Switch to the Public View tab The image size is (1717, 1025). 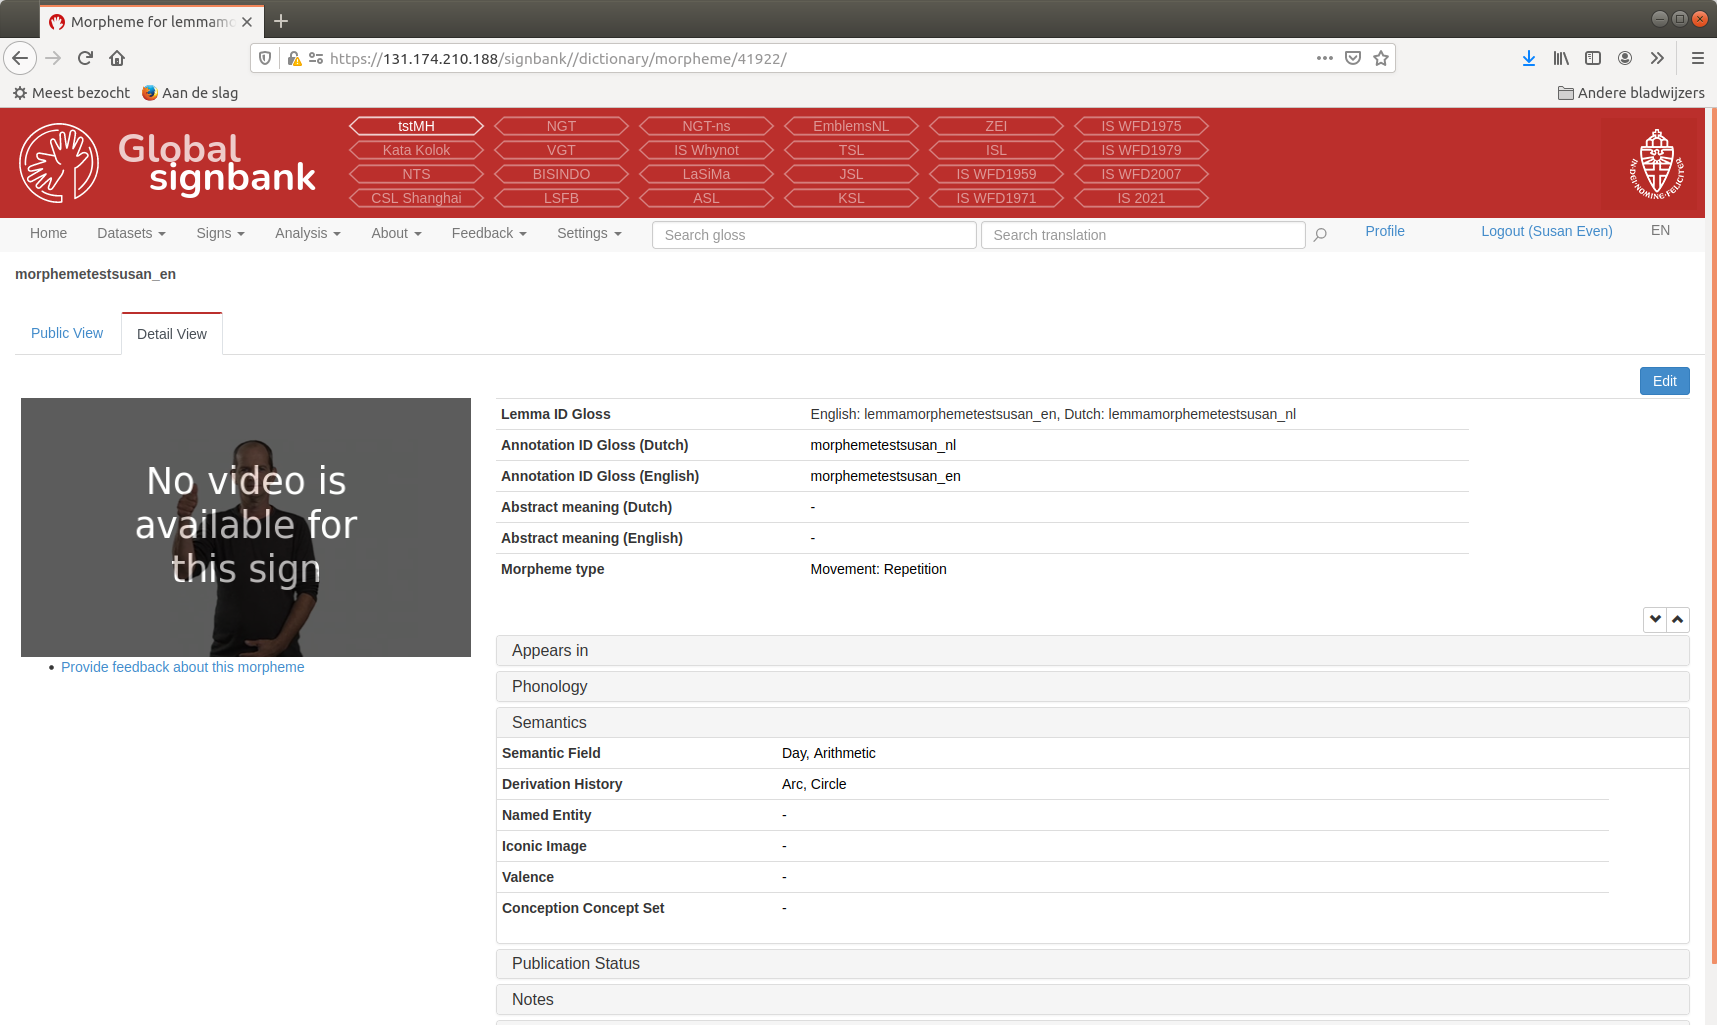(66, 333)
